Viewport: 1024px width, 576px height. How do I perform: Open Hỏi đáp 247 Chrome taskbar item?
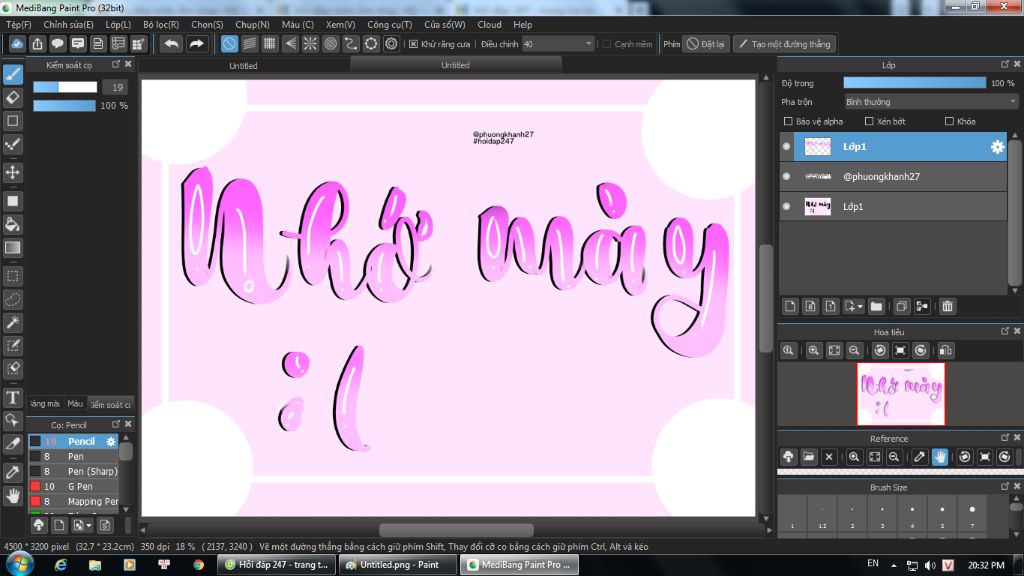coord(277,565)
